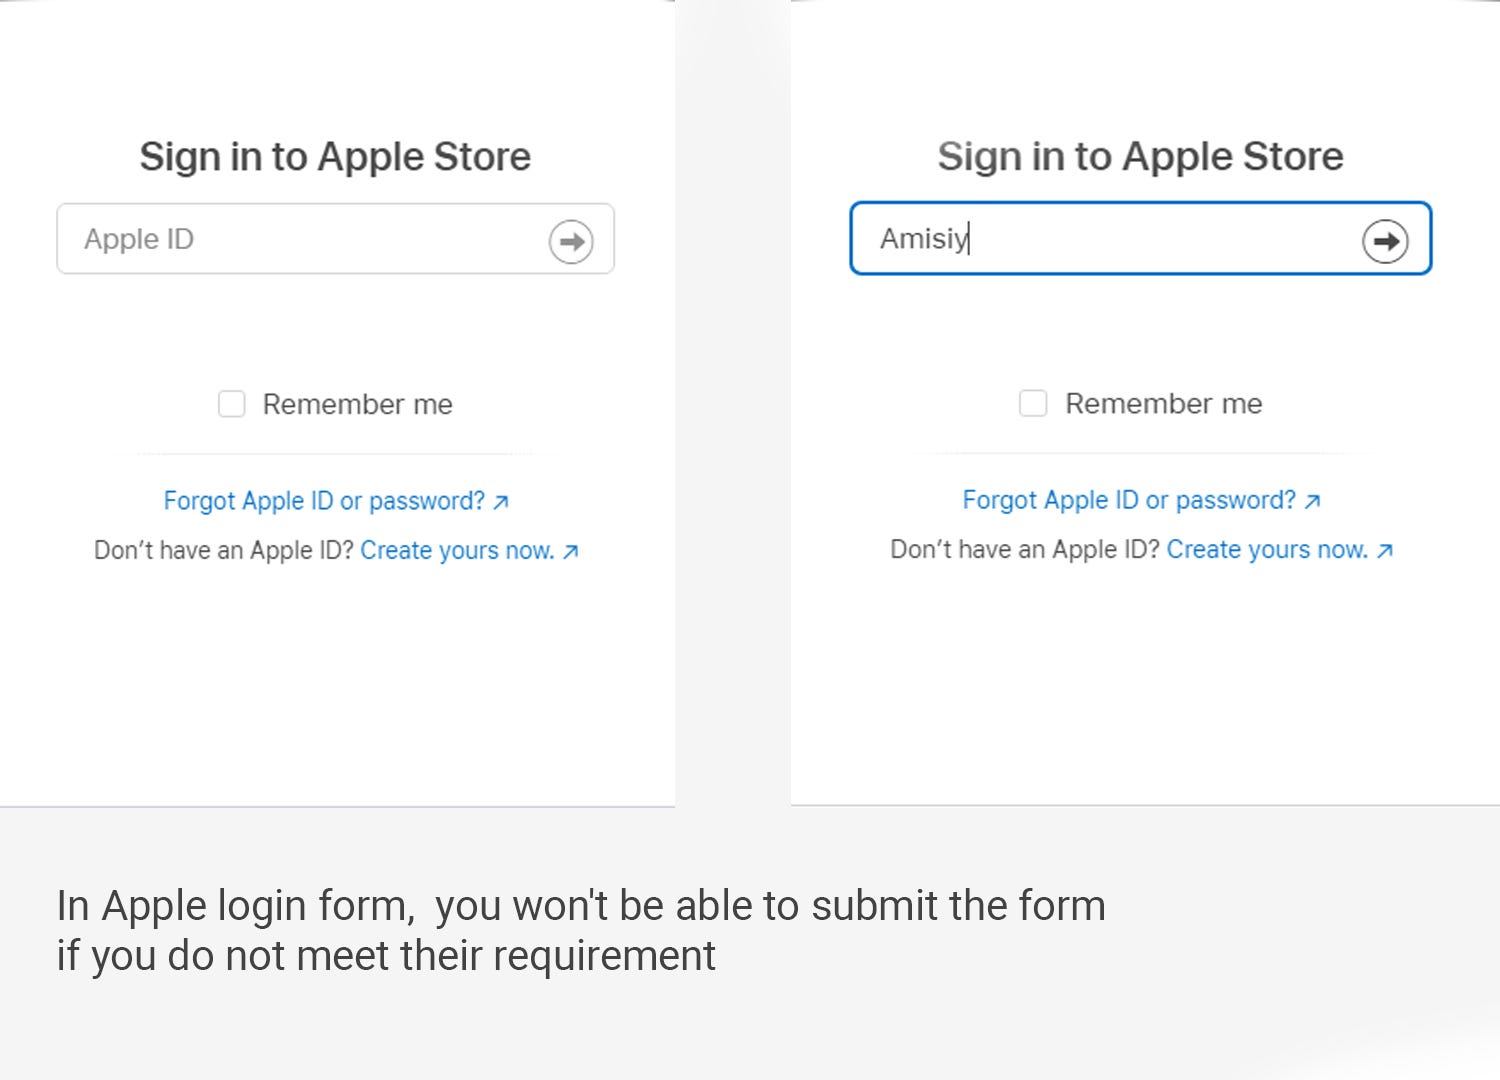Tick 'Remember me' checkbox under the 'Amisiy' field
The width and height of the screenshot is (1500, 1080).
tap(1033, 403)
